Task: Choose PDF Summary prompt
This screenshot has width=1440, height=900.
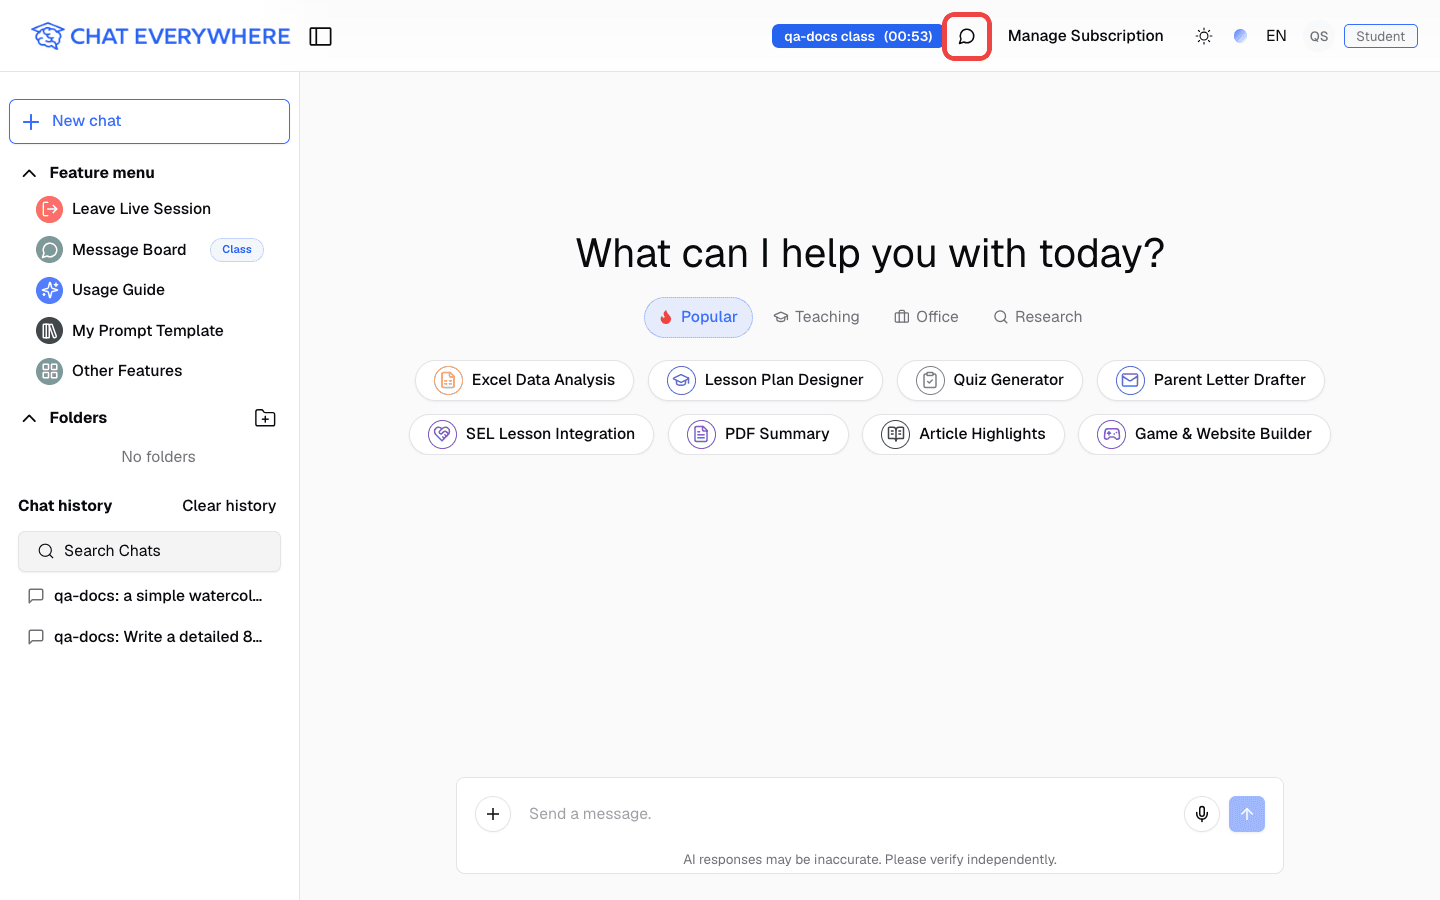Action: pyautogui.click(x=758, y=434)
